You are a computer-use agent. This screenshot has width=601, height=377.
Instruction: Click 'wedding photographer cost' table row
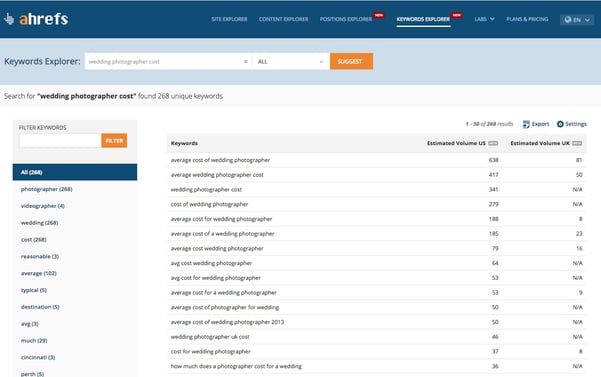[x=376, y=190]
